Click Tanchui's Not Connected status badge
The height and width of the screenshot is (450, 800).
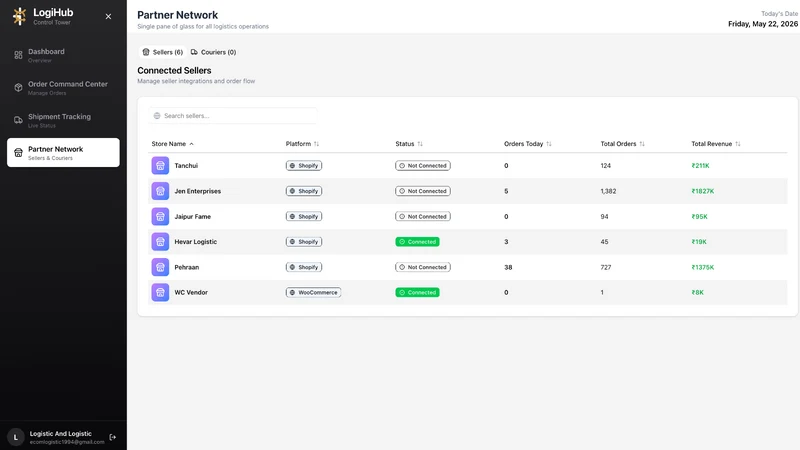[423, 166]
